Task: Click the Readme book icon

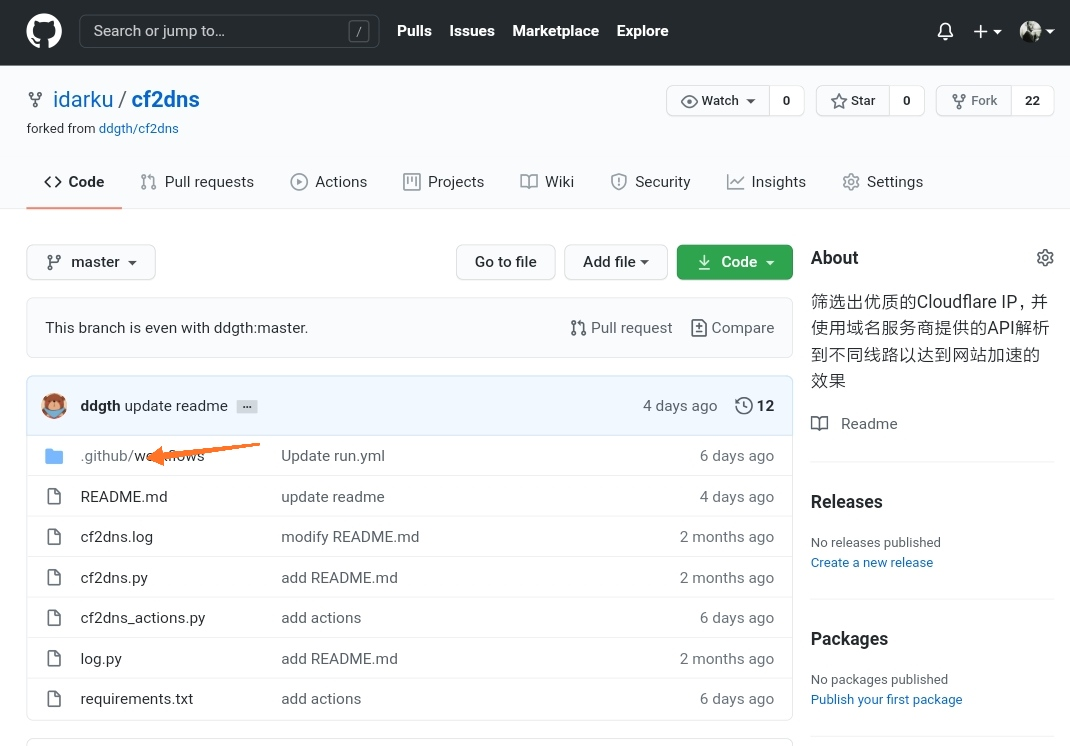Action: (x=820, y=424)
